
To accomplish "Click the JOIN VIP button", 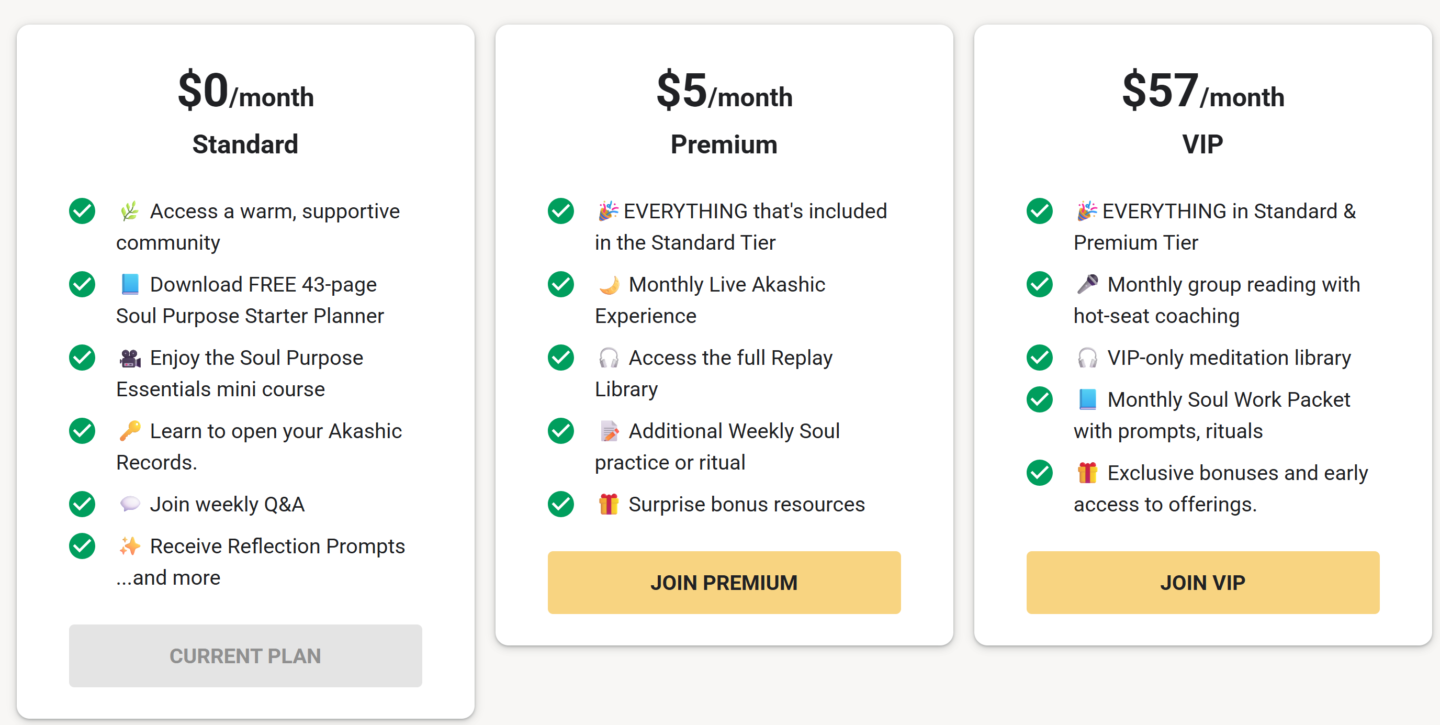I will 1202,582.
